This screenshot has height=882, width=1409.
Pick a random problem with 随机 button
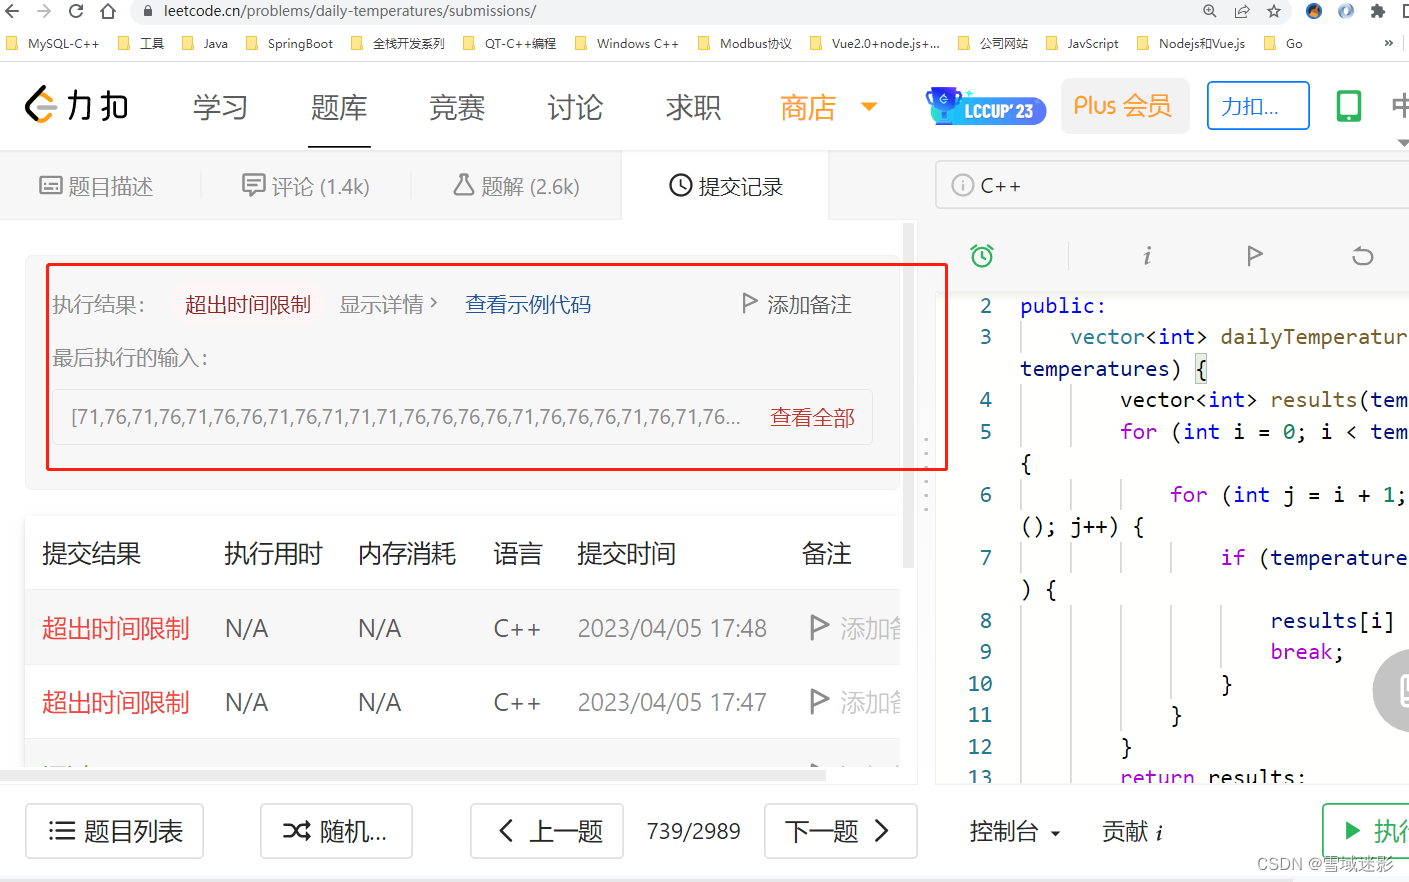[336, 831]
